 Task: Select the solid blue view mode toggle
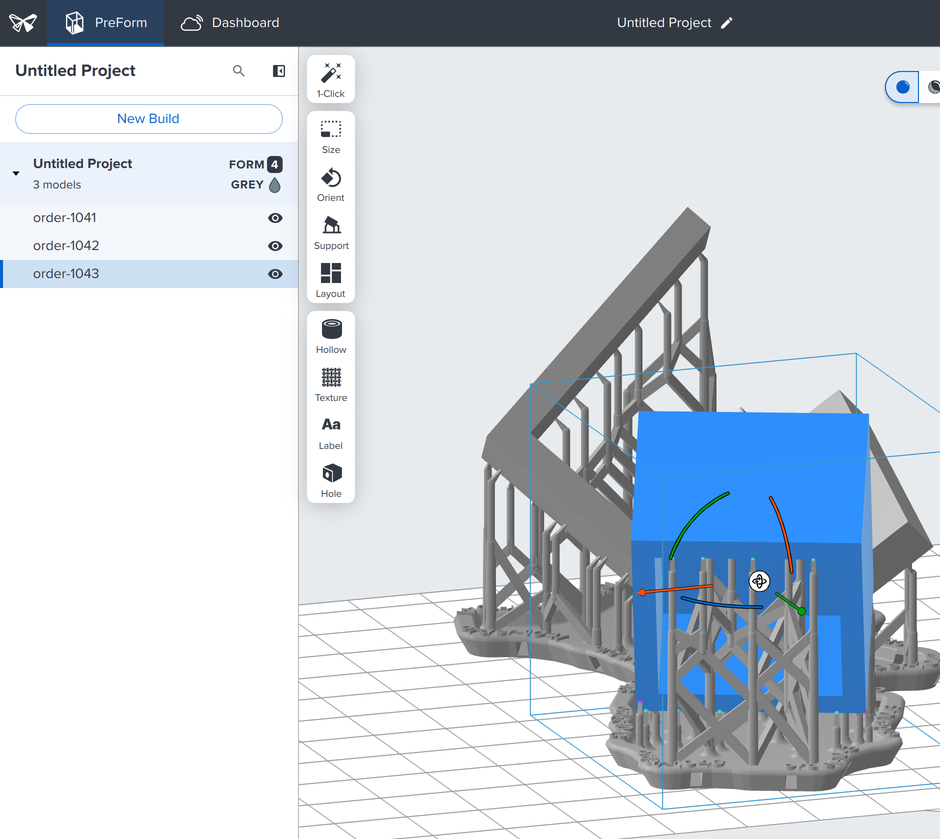pyautogui.click(x=902, y=87)
